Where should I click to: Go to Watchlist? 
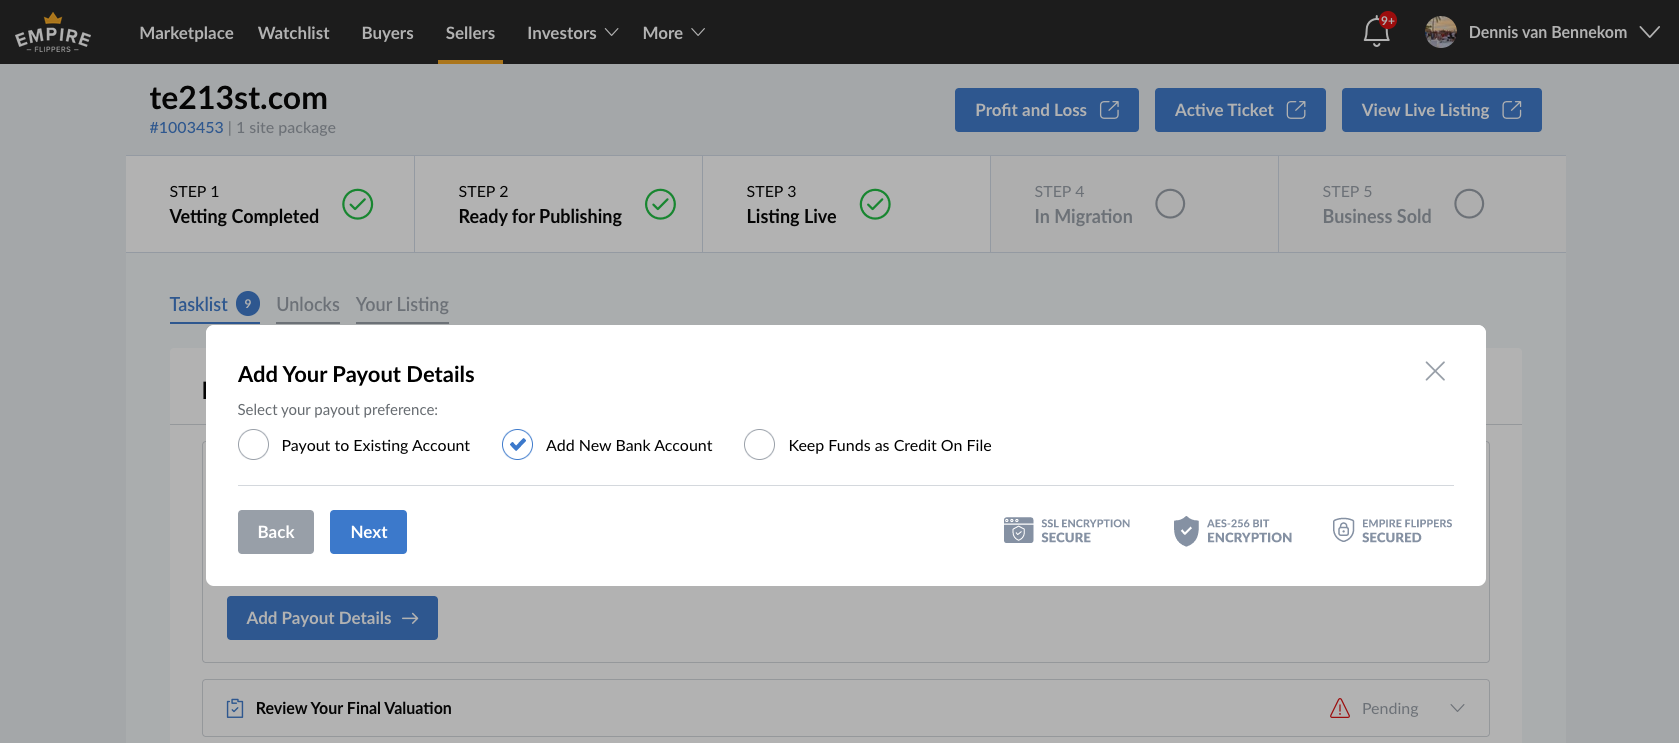(293, 33)
